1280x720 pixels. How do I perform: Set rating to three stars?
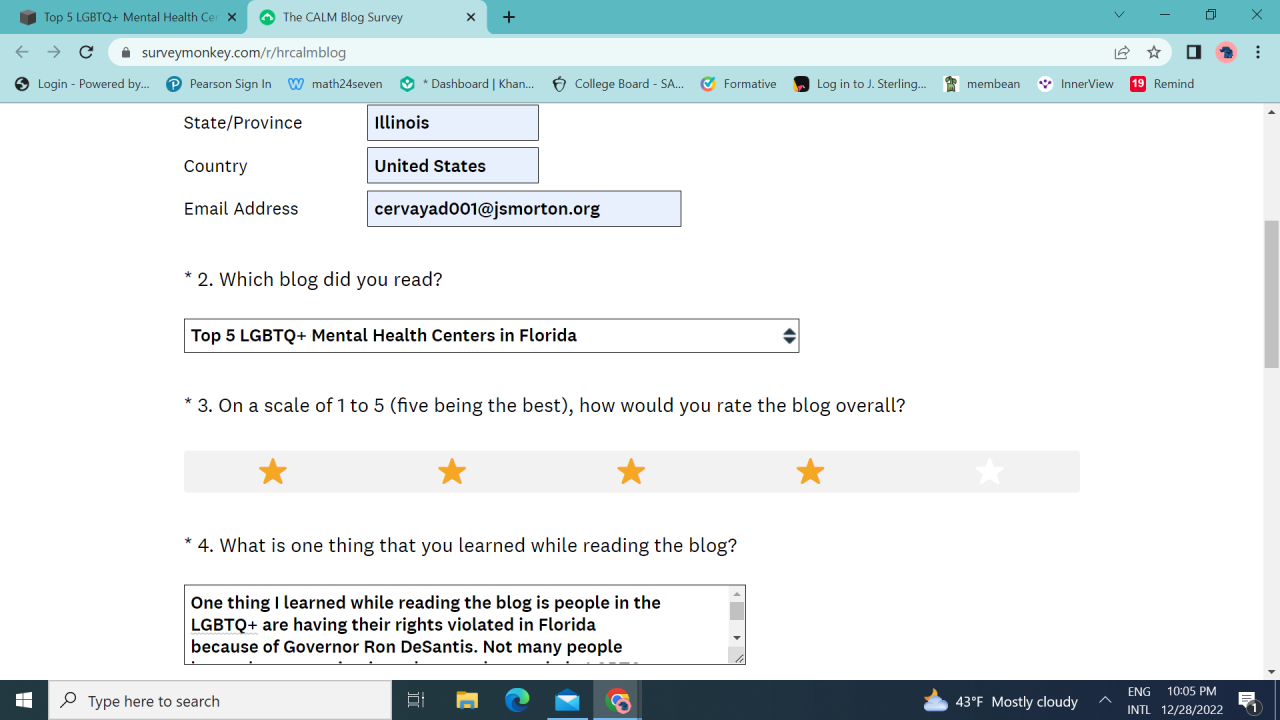click(x=631, y=471)
